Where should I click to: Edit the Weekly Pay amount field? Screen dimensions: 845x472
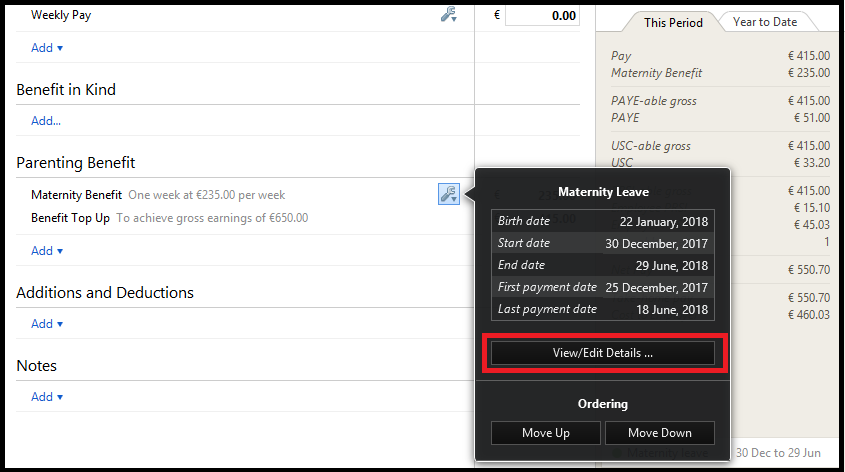(x=542, y=16)
